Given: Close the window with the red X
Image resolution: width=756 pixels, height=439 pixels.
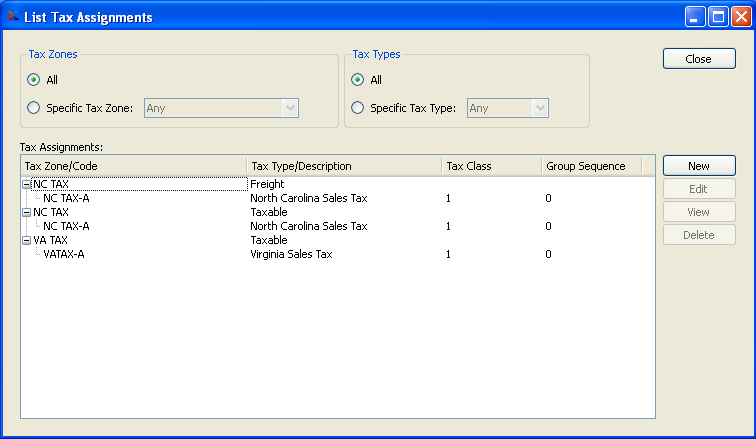Looking at the screenshot, I should (x=741, y=17).
